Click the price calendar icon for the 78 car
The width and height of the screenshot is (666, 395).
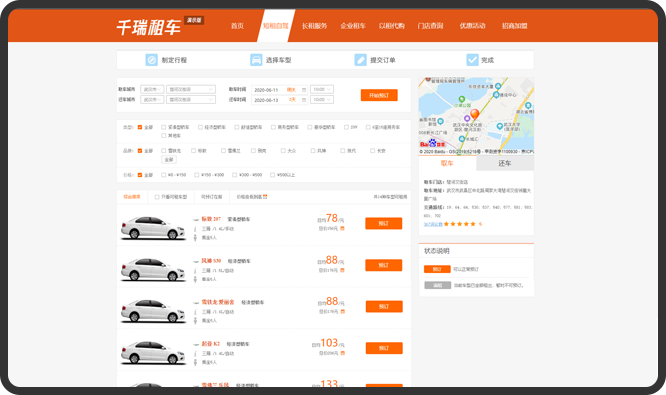tap(342, 229)
